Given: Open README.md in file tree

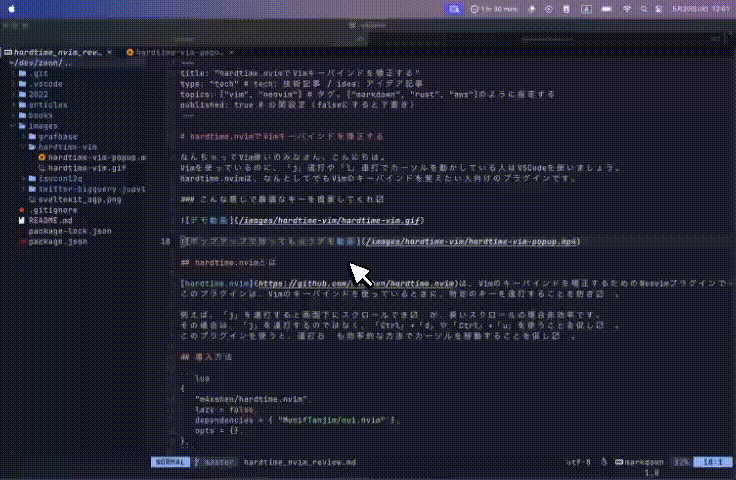Looking at the screenshot, I should (51, 221).
